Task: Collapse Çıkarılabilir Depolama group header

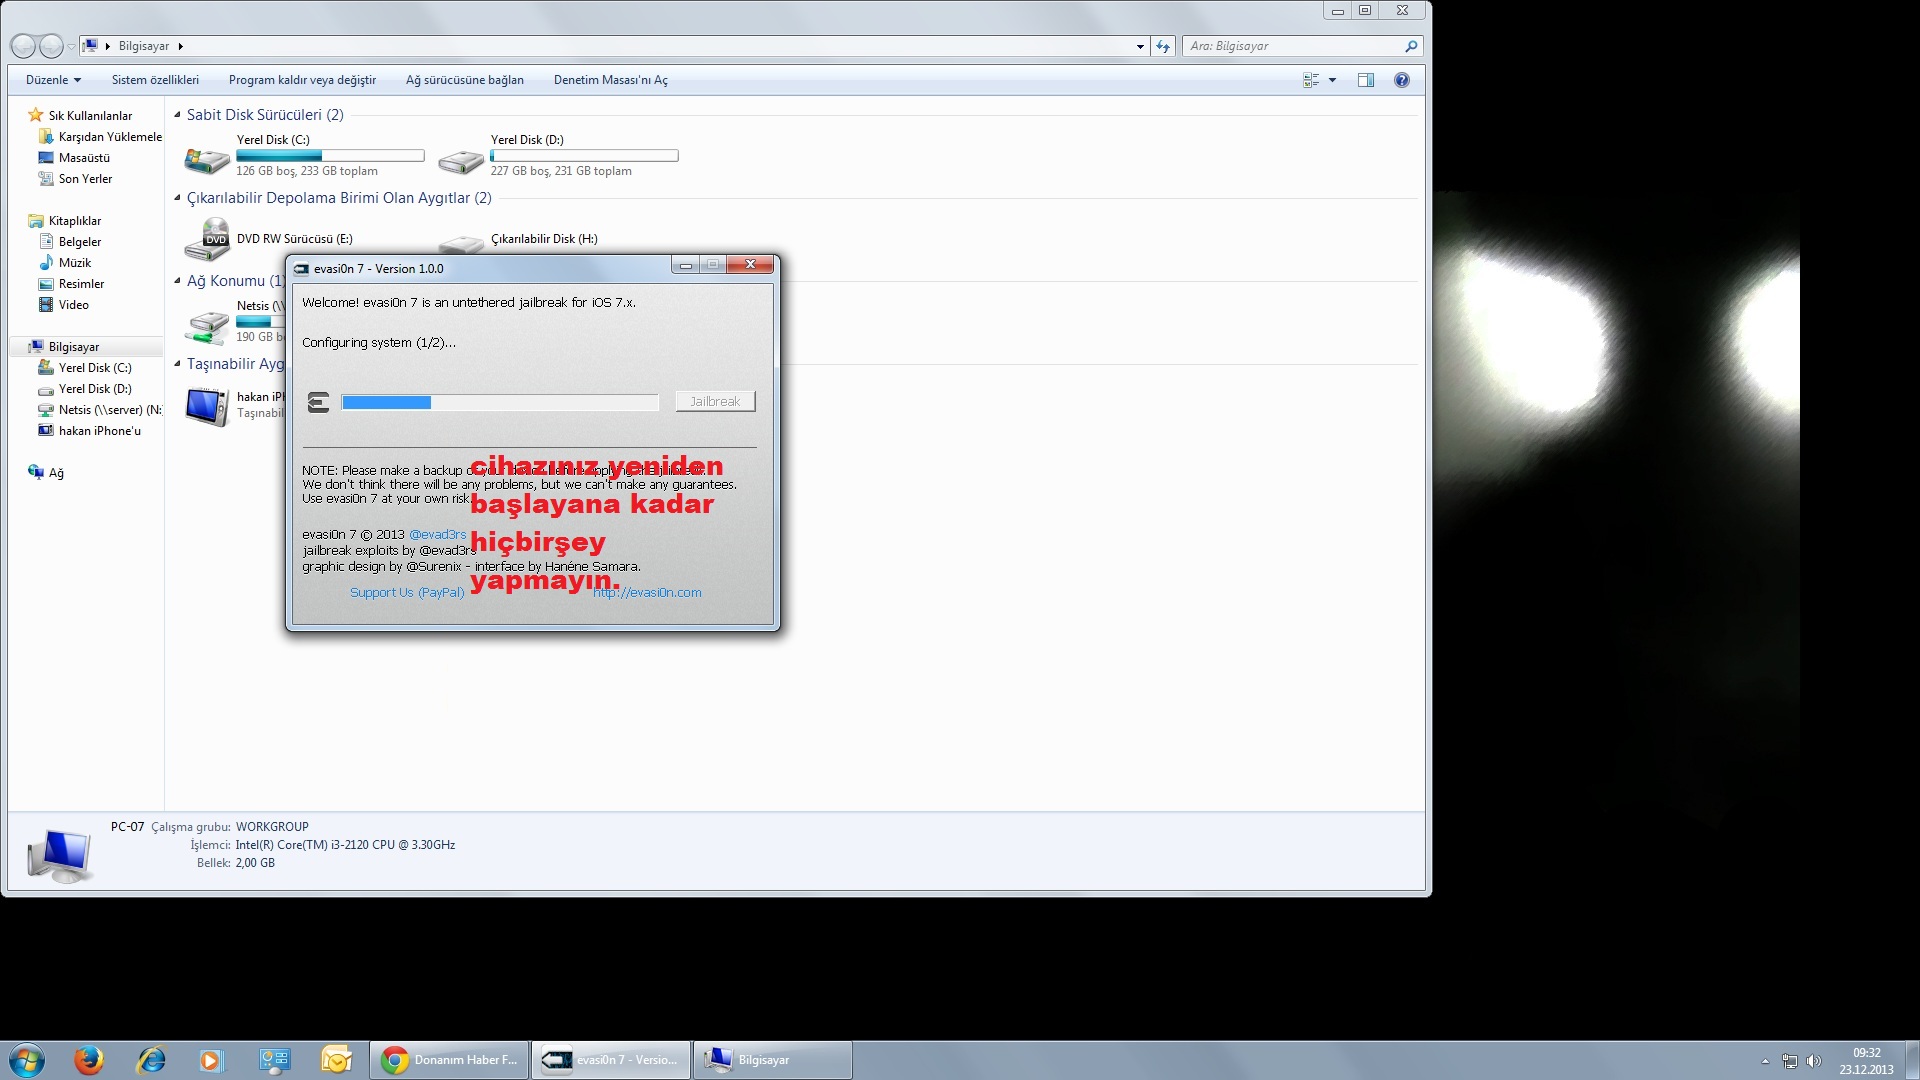Action: point(177,198)
